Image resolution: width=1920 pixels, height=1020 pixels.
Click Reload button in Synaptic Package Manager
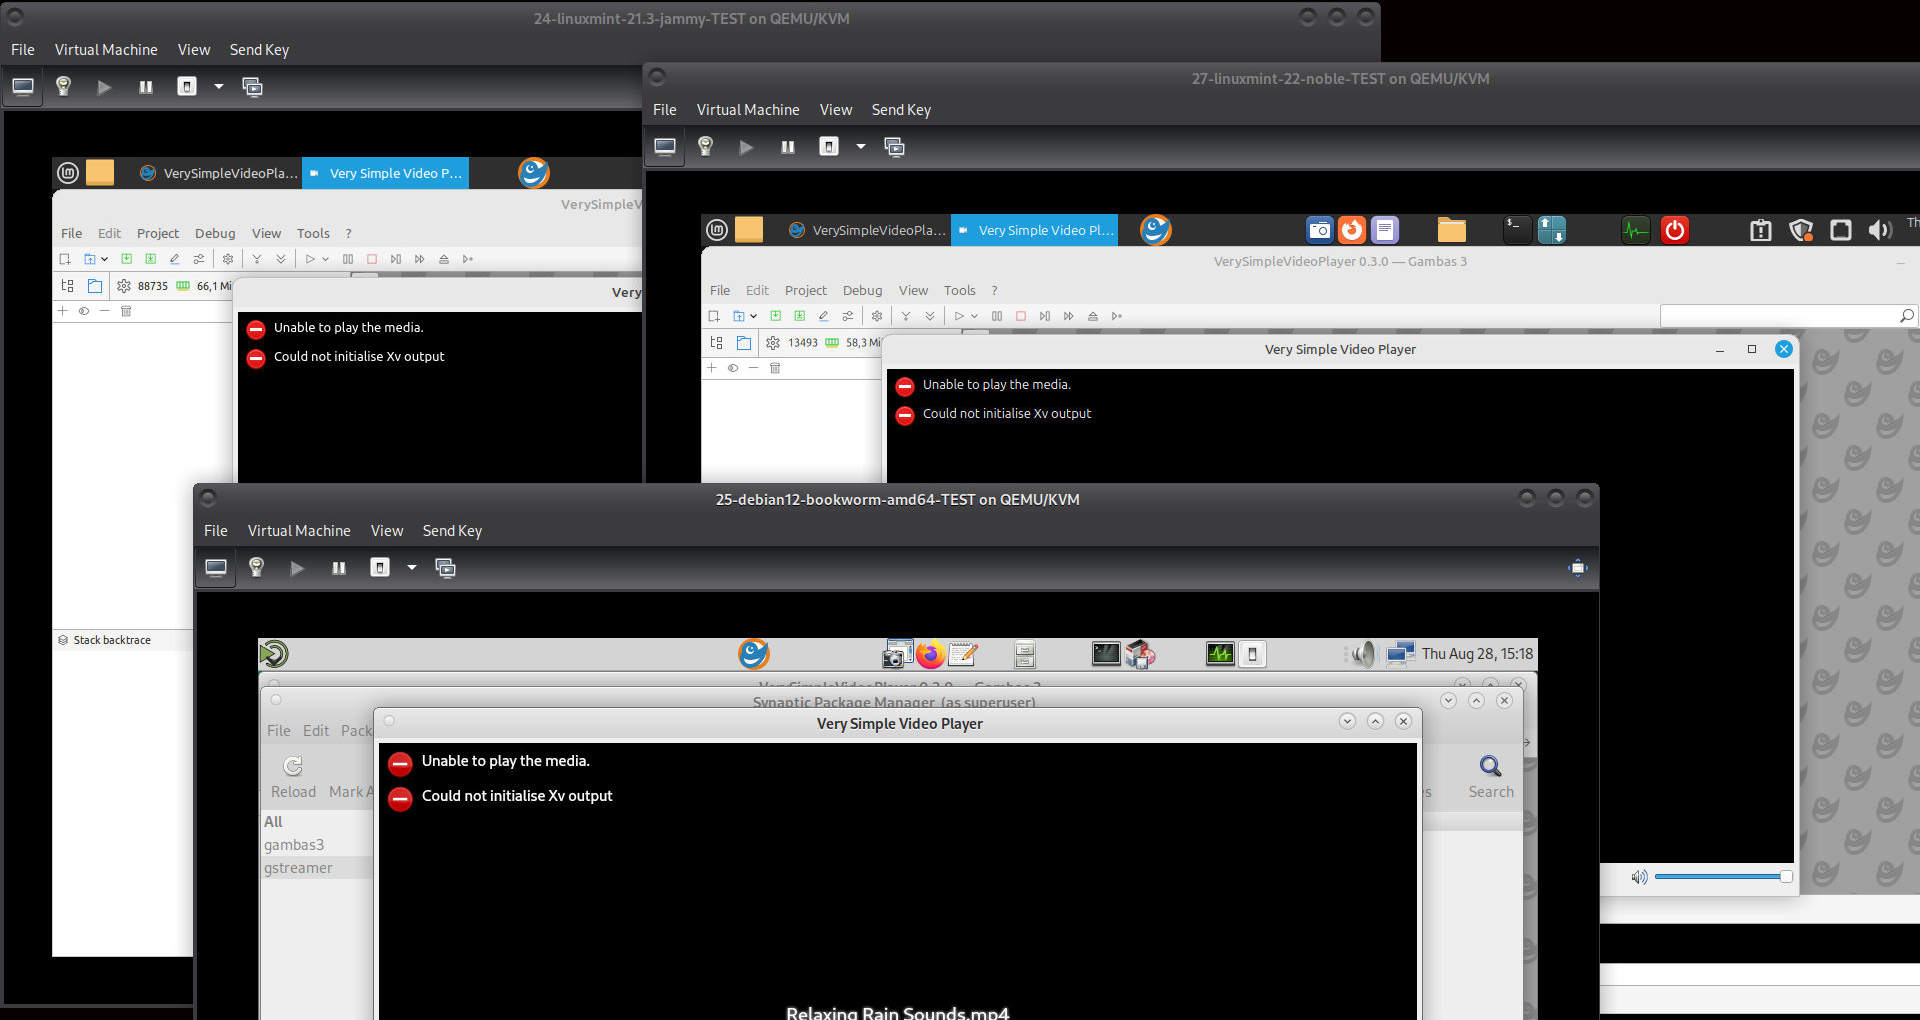click(293, 778)
